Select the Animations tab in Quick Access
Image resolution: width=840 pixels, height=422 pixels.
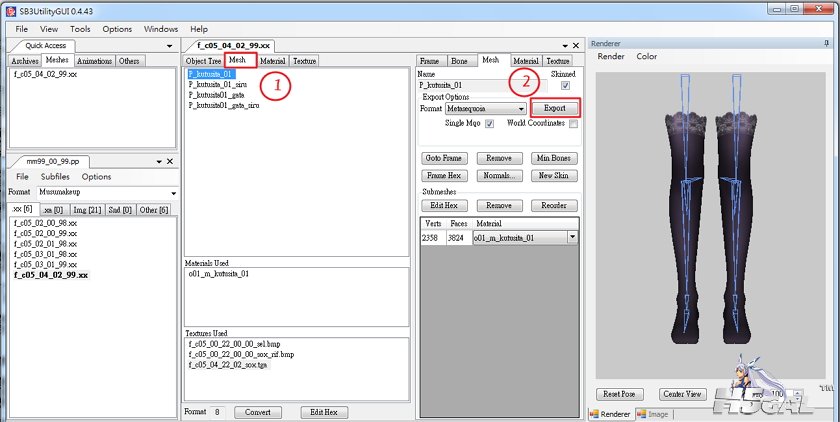94,61
